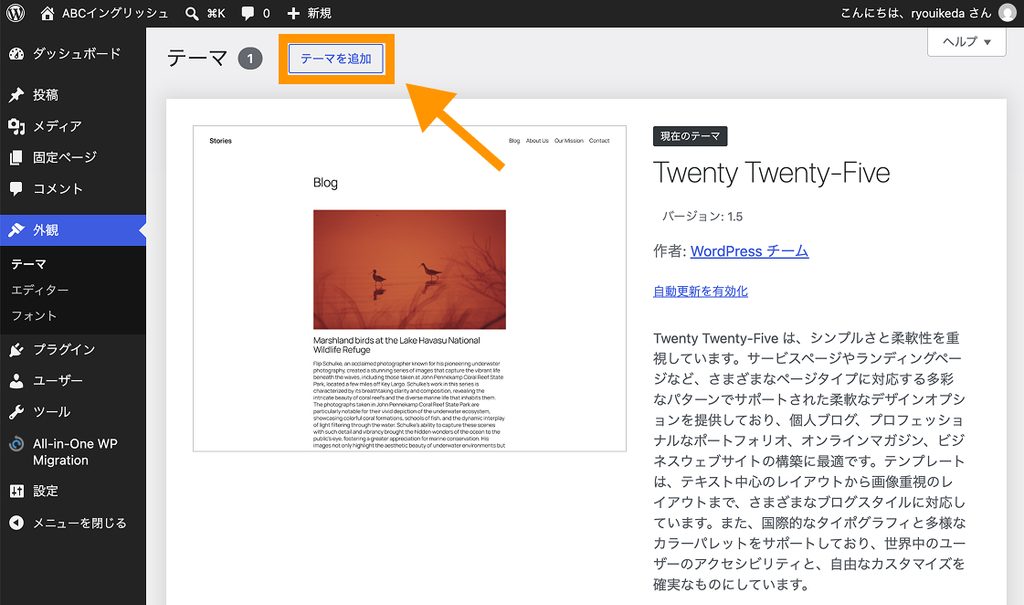Click ABCイングリッシュ site name

[x=115, y=13]
